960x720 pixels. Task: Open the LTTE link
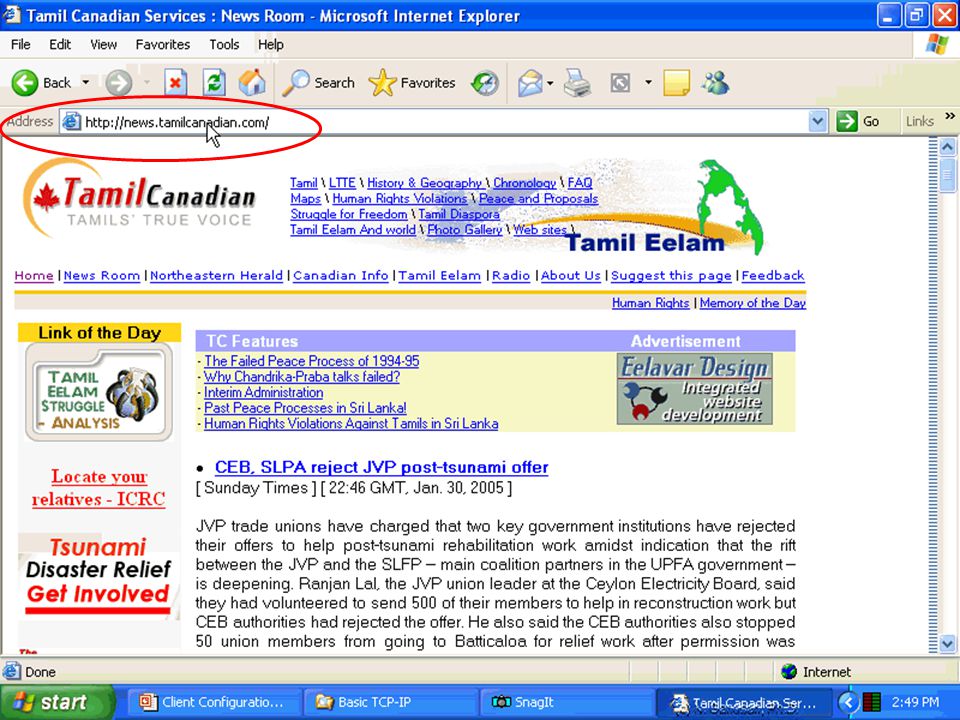(x=342, y=183)
